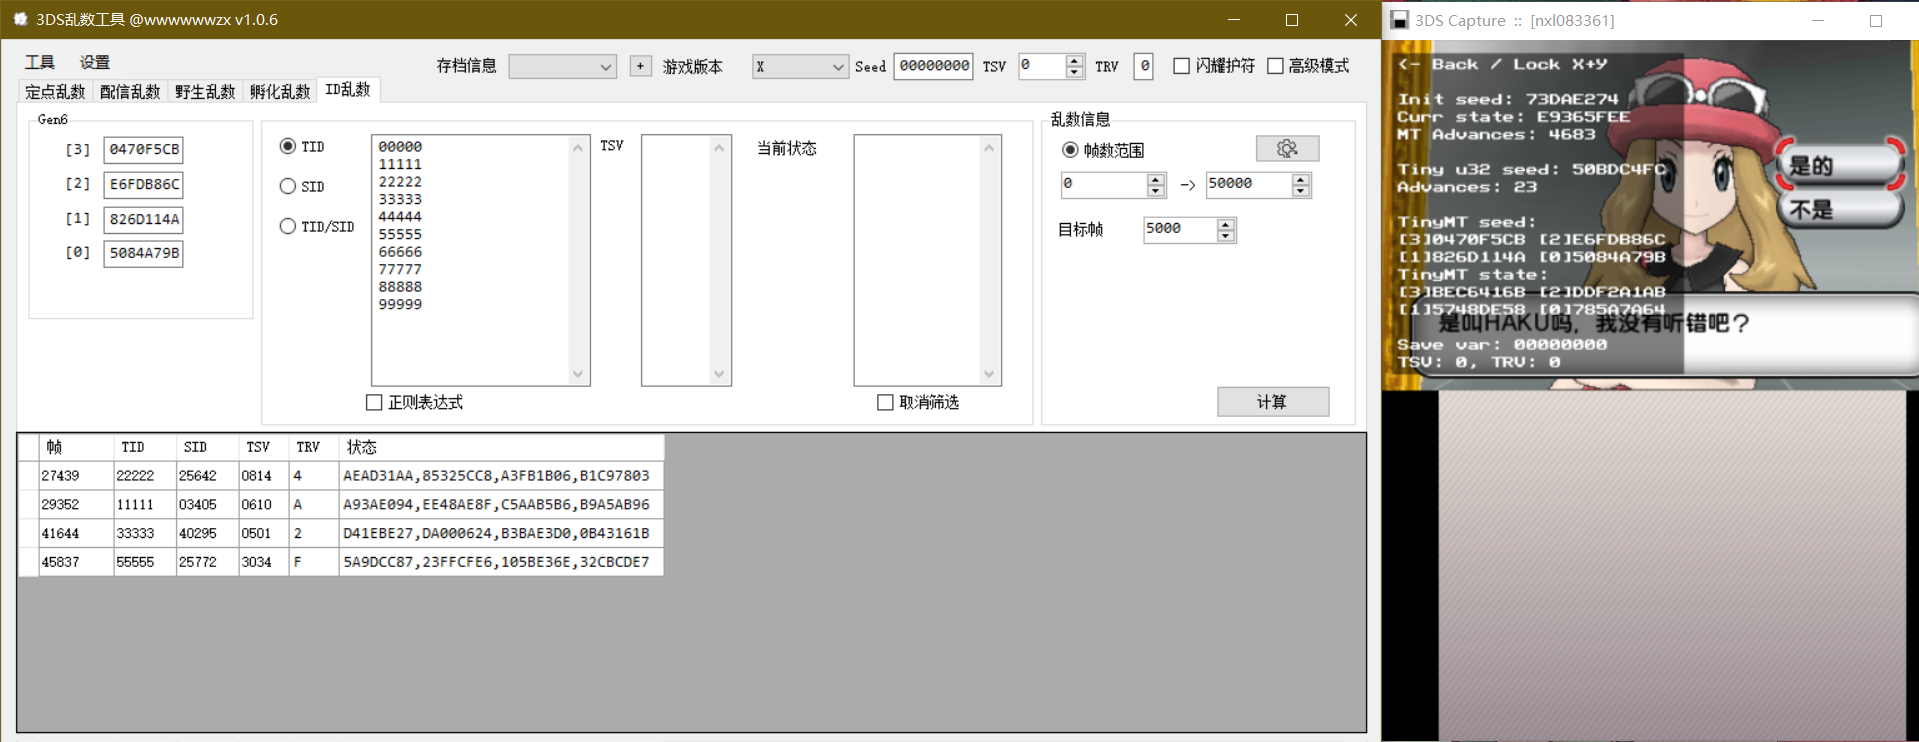1919x742 pixels.
Task: Click the TRV column header
Action: [314, 447]
